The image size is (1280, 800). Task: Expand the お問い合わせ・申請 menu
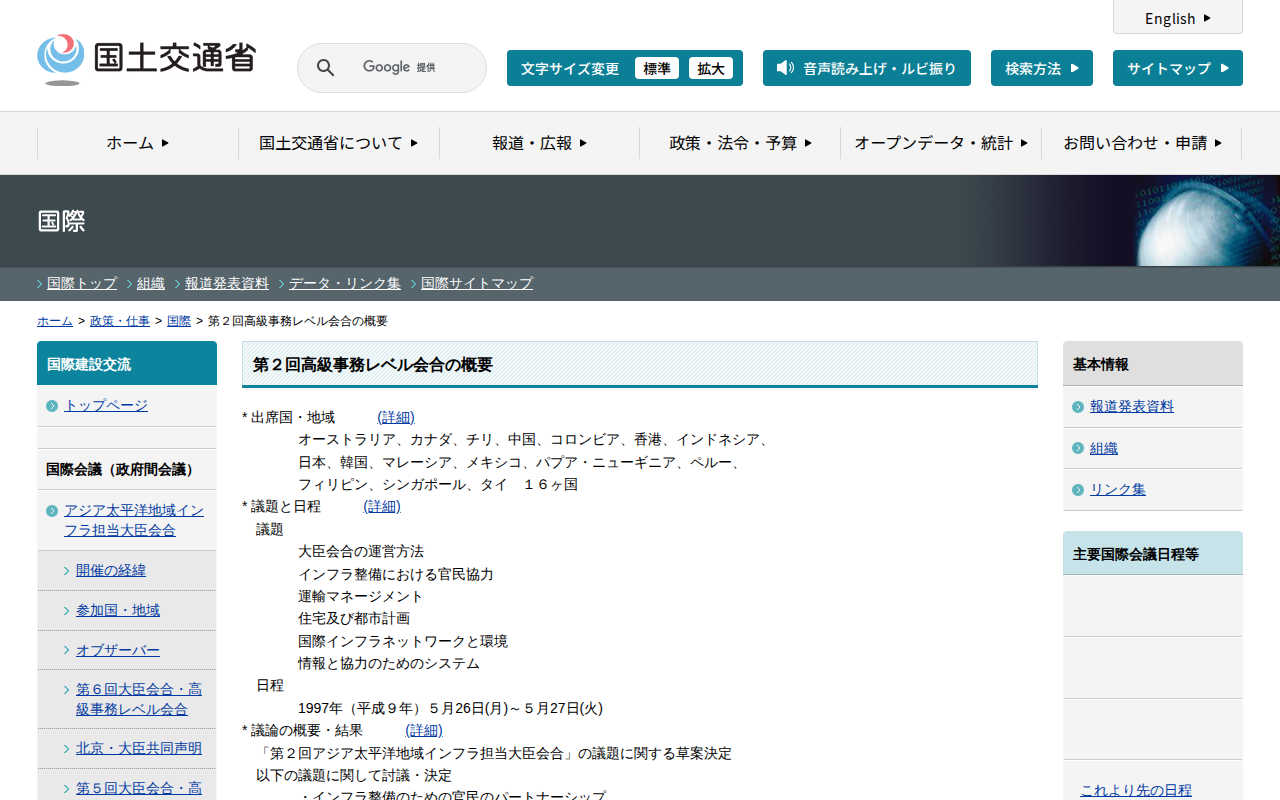tap(1142, 143)
